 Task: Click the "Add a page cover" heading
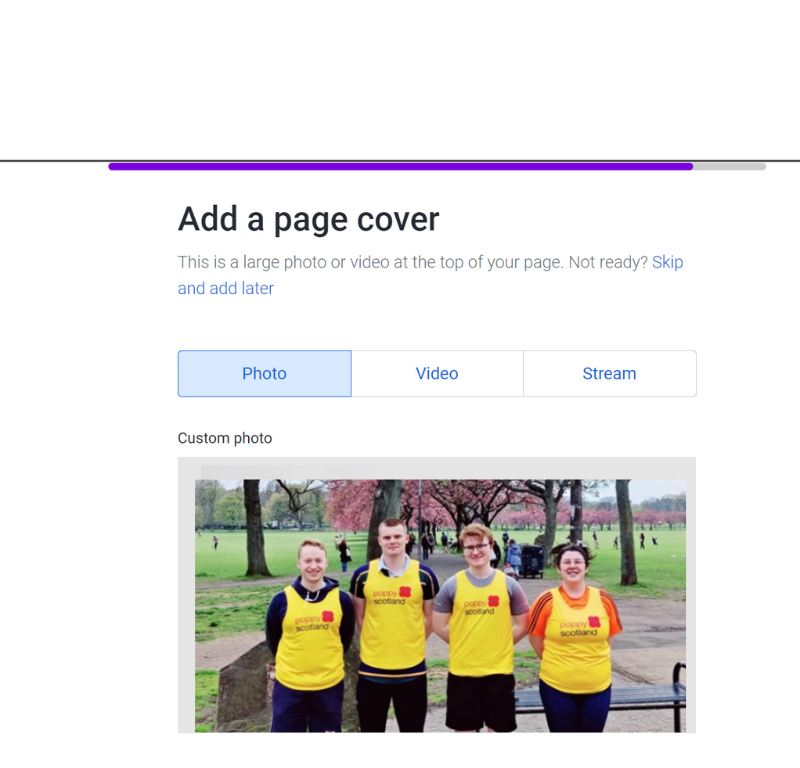308,219
